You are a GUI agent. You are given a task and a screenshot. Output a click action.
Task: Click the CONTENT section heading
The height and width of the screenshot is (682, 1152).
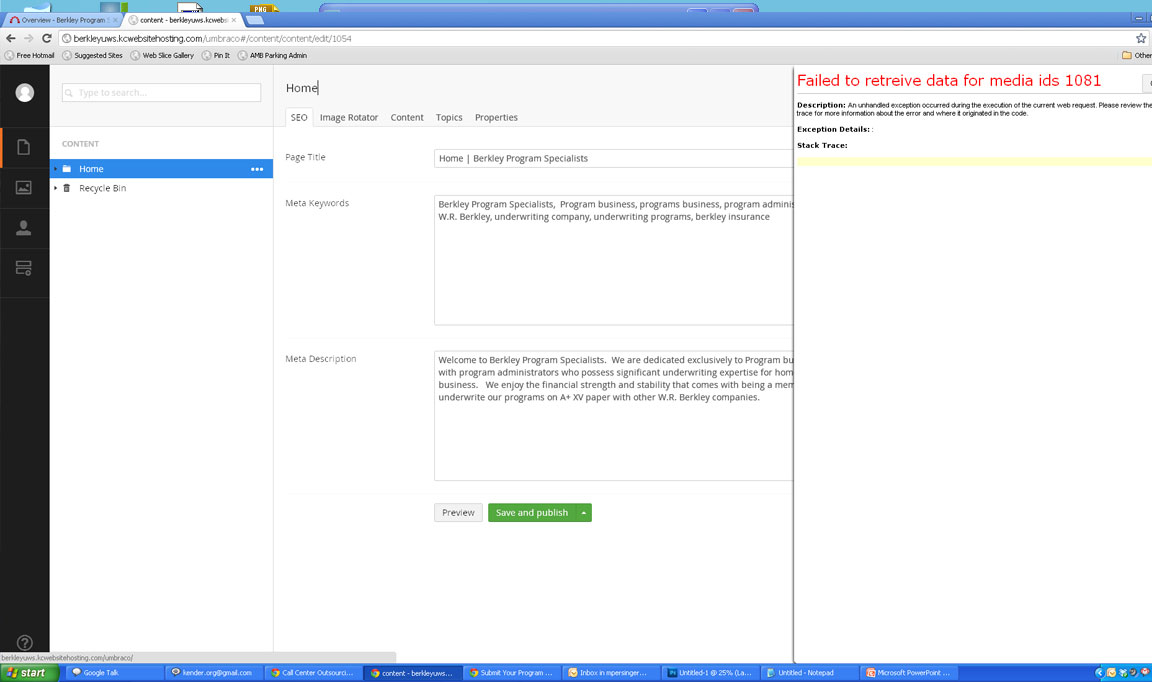point(80,144)
